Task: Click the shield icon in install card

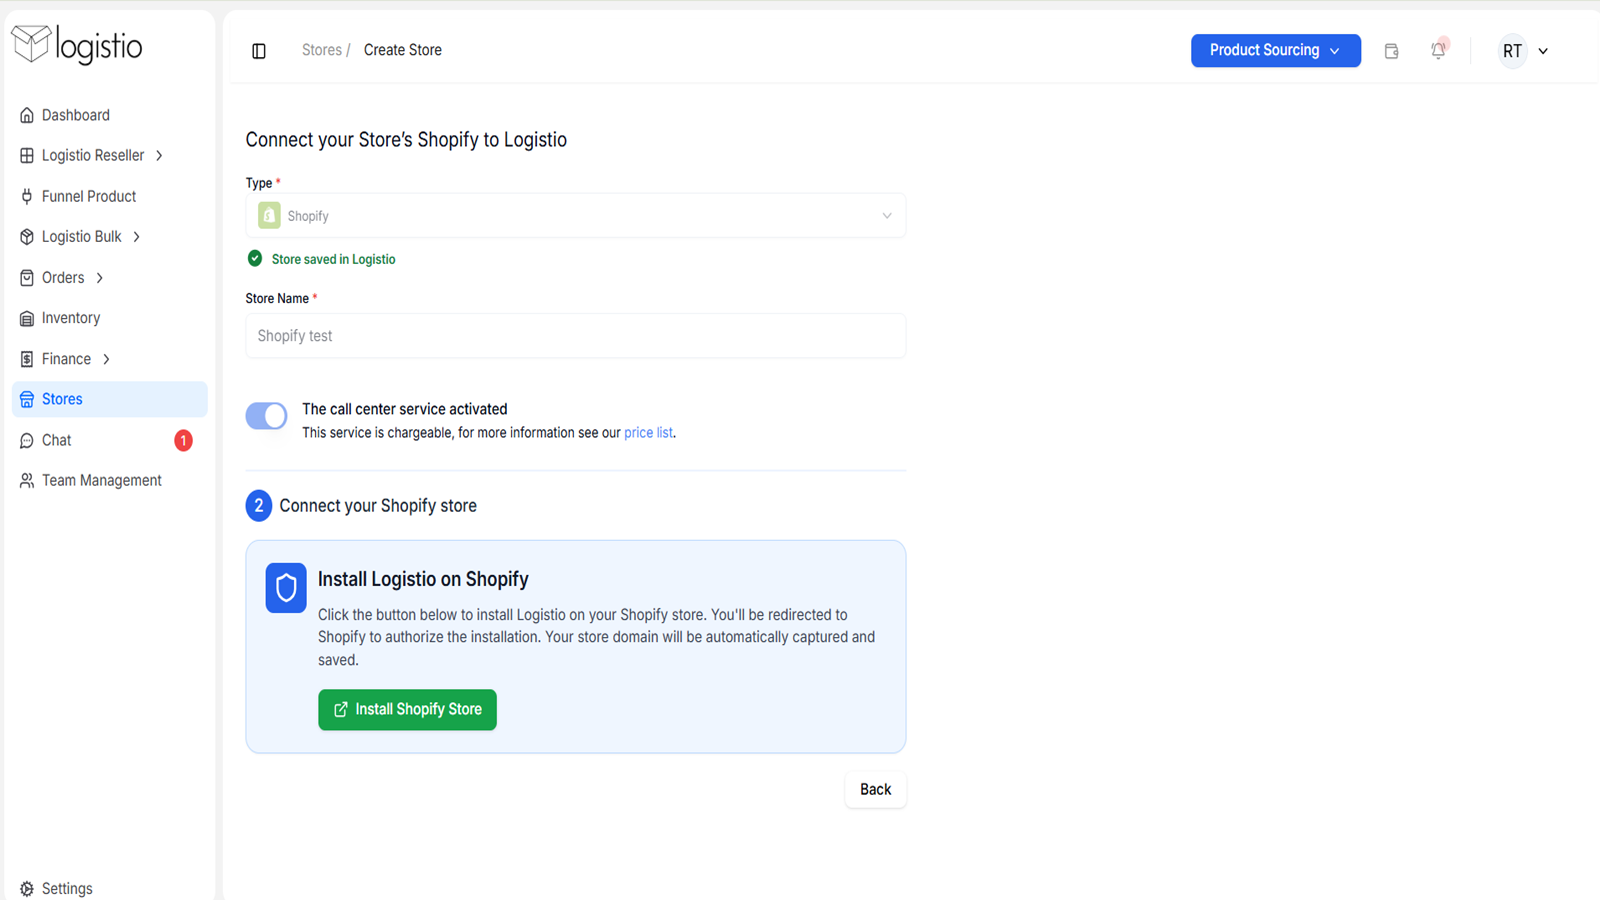Action: [x=286, y=588]
